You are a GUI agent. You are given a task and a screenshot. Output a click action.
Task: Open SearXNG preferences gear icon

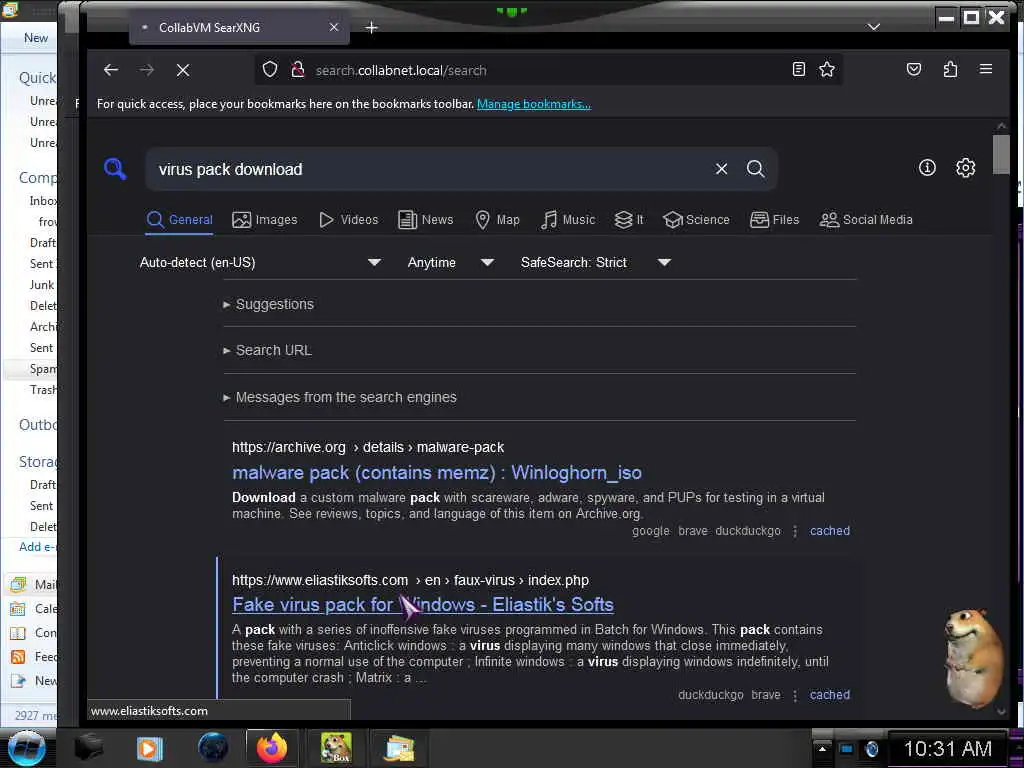965,168
